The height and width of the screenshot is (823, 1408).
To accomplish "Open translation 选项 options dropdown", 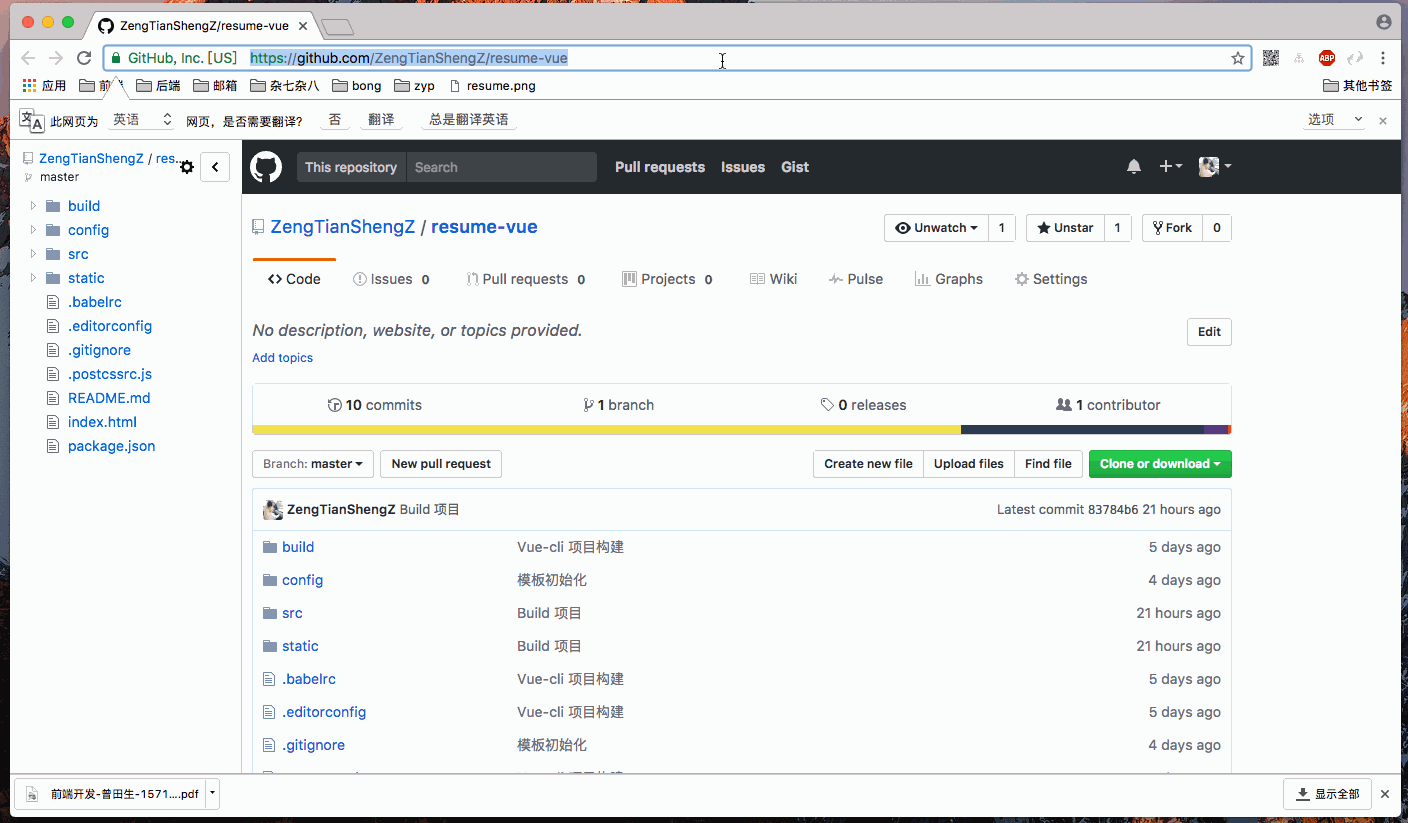I will (1335, 120).
